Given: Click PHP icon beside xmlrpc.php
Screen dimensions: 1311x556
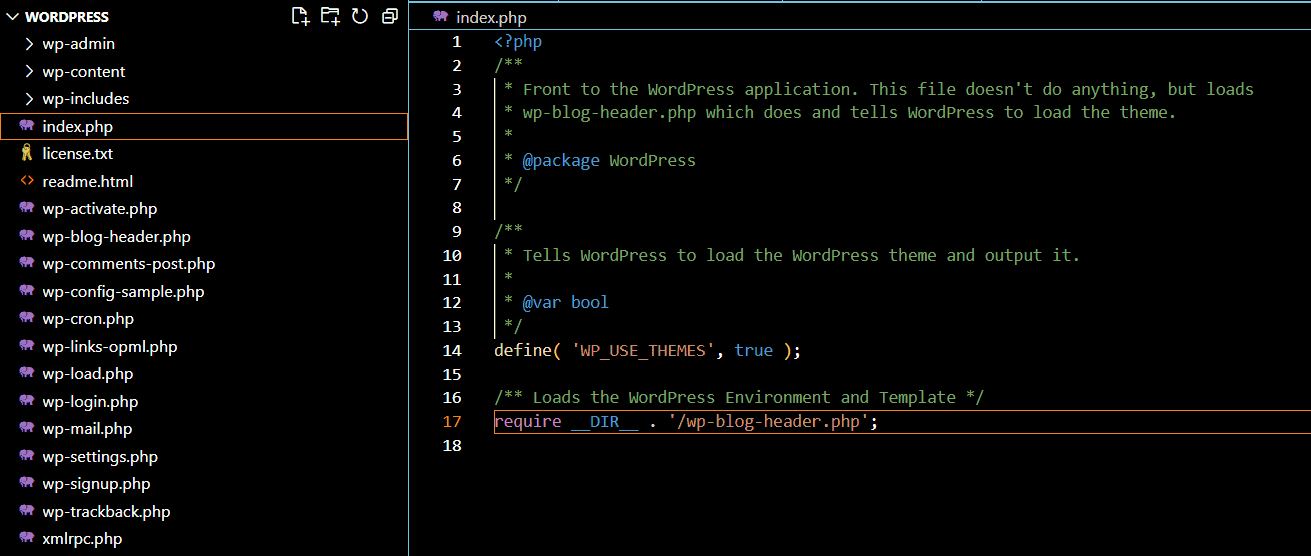Looking at the screenshot, I should tap(27, 539).
